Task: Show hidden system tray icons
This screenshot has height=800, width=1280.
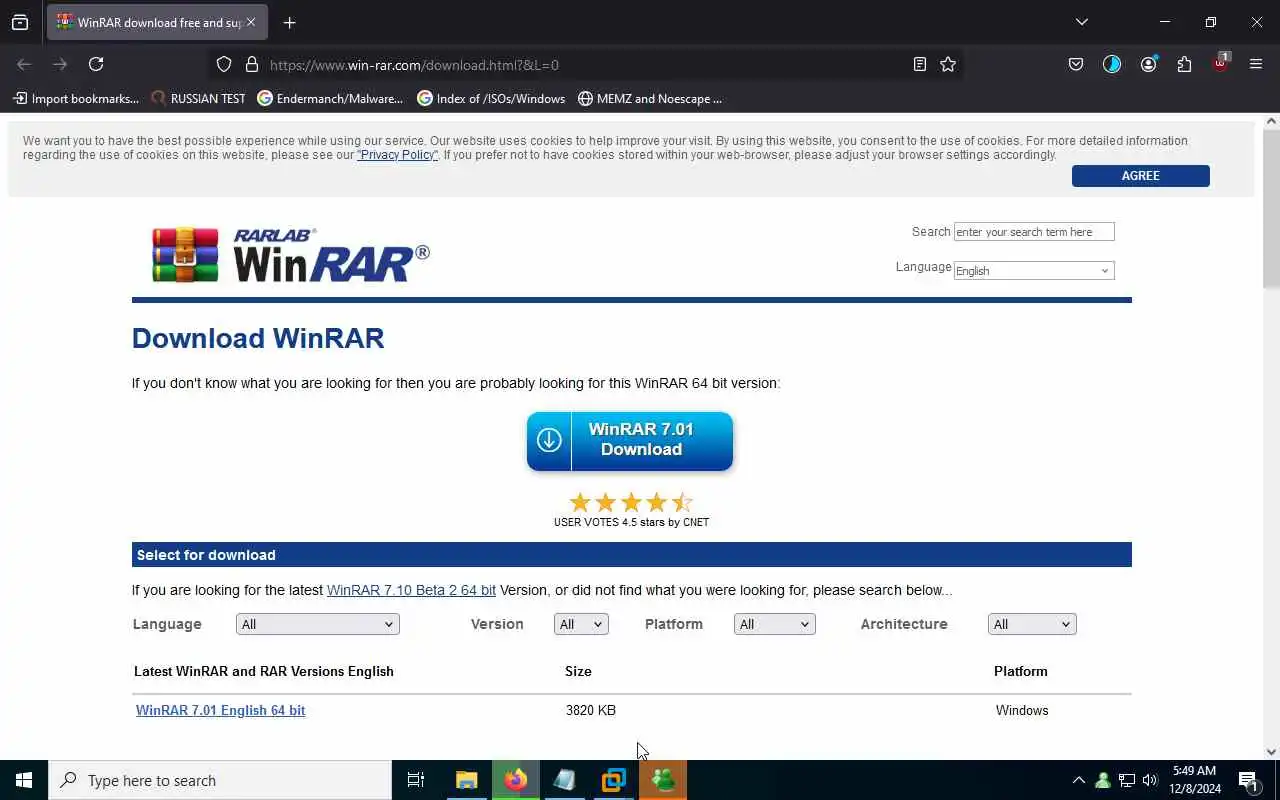Action: click(1078, 780)
